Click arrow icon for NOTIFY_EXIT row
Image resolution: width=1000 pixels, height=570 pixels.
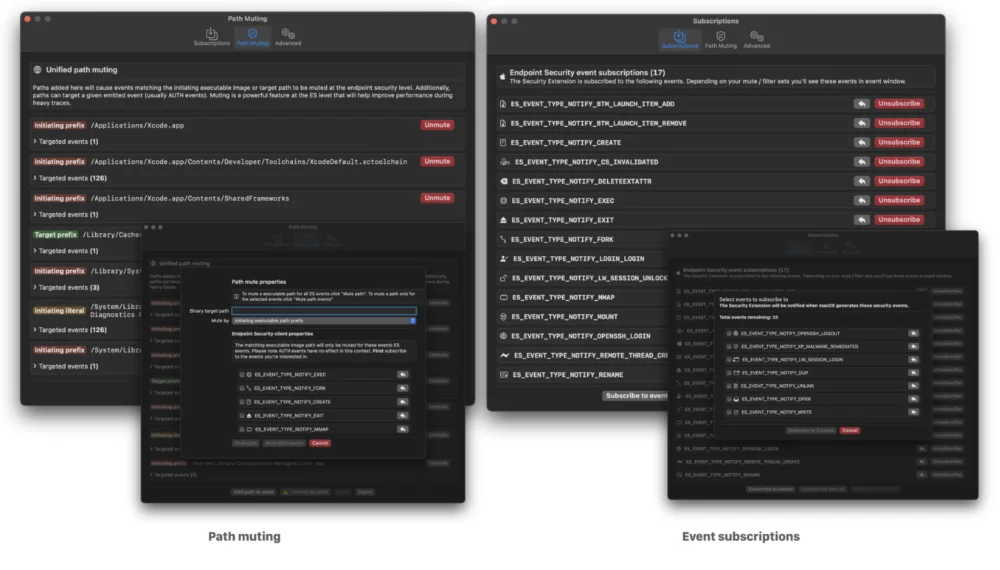(x=862, y=219)
